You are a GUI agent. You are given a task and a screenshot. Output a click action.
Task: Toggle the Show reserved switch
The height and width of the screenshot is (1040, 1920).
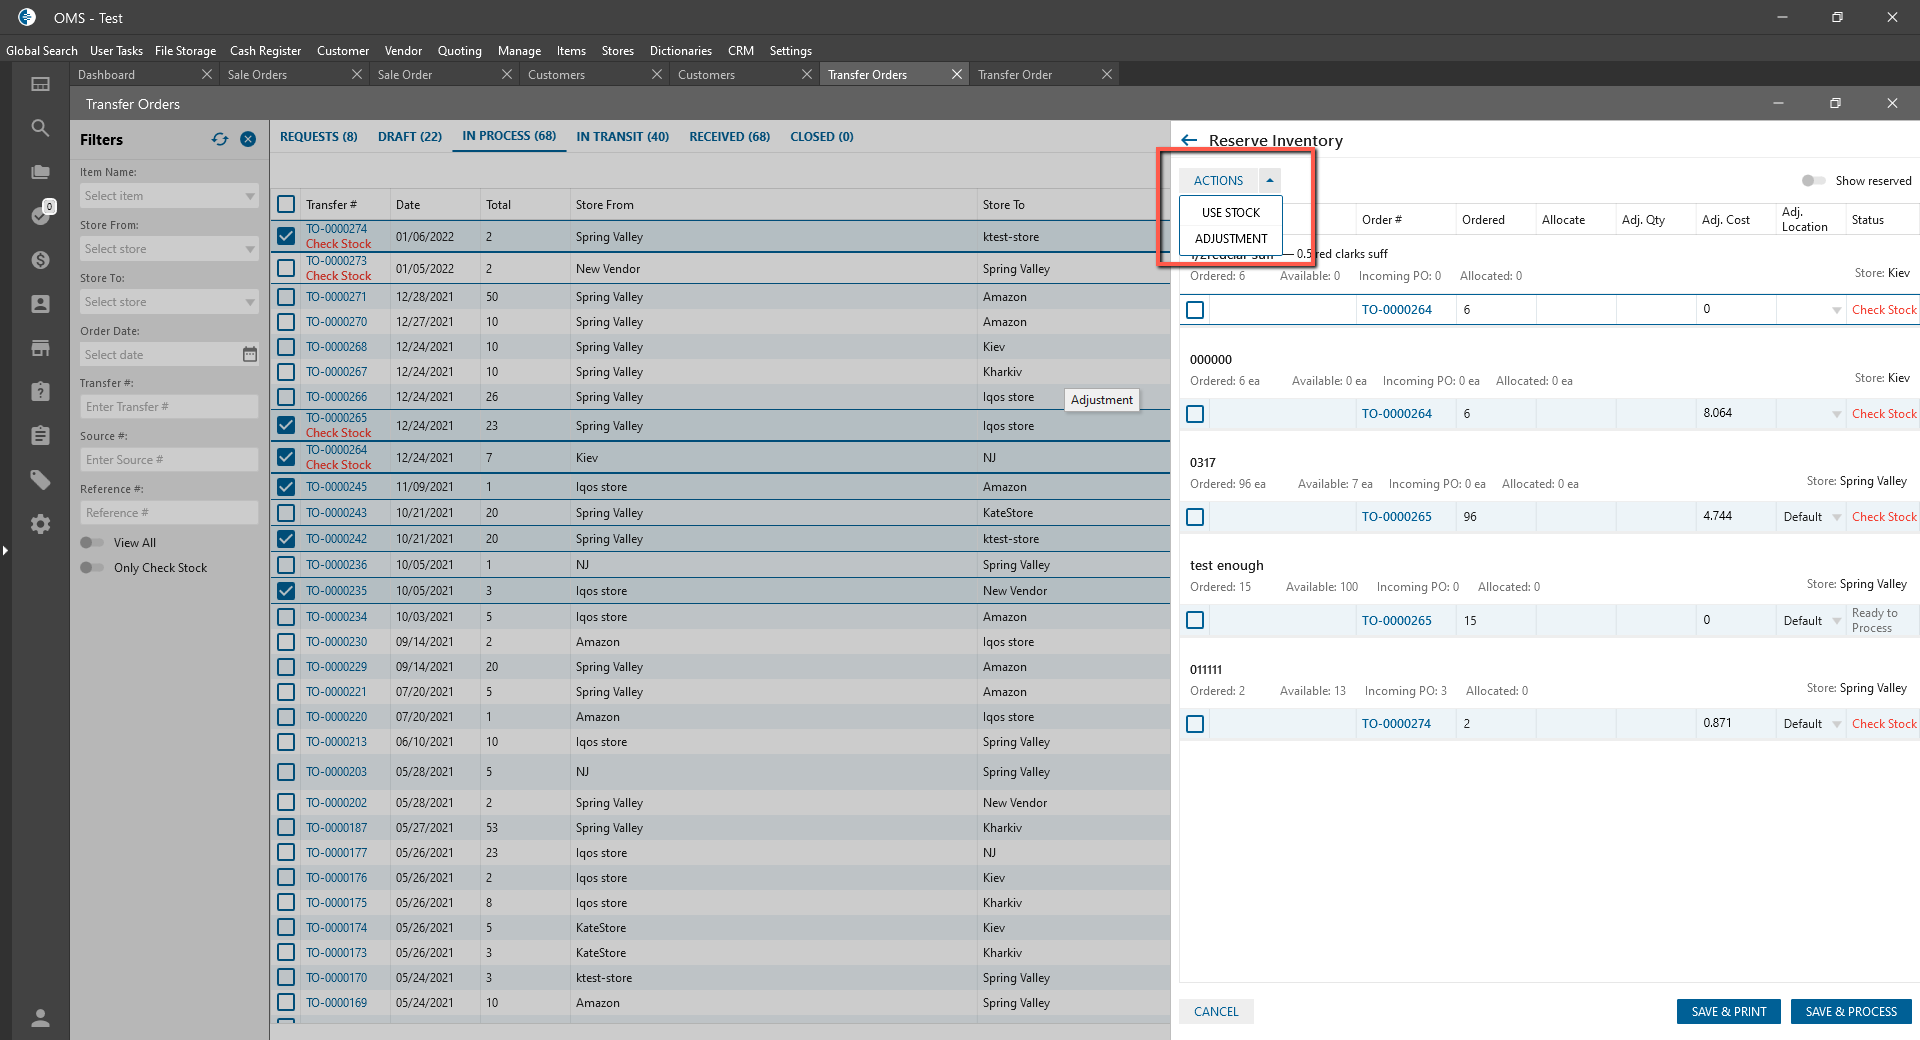point(1813,181)
